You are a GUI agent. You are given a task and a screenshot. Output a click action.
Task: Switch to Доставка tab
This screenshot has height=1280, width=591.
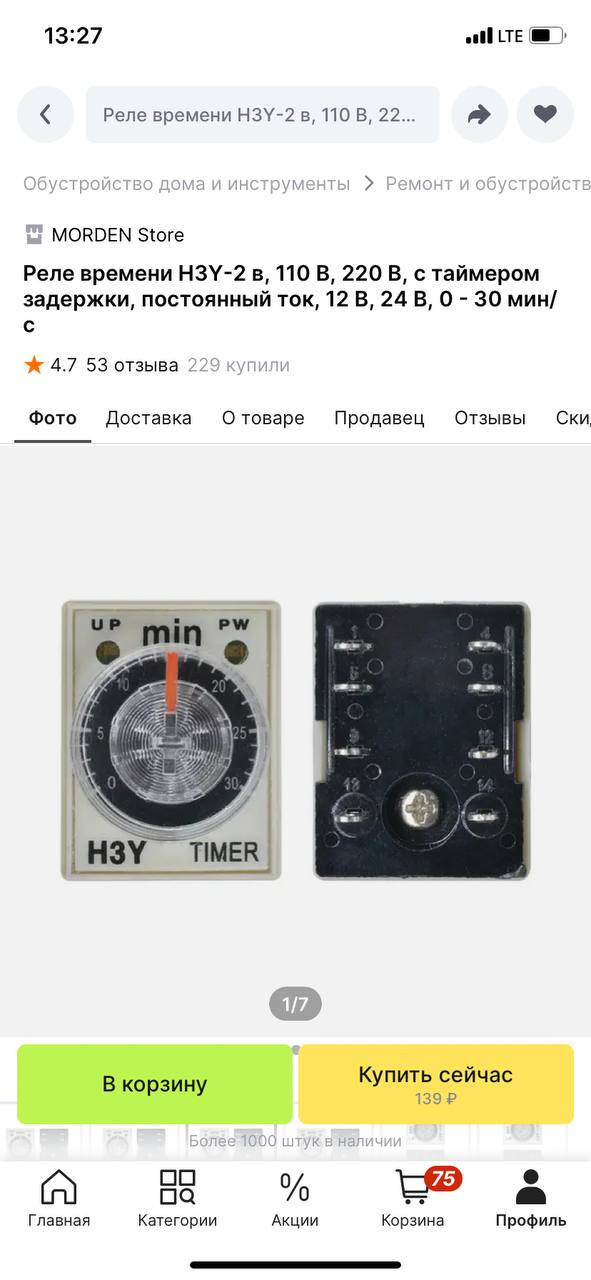click(x=149, y=418)
